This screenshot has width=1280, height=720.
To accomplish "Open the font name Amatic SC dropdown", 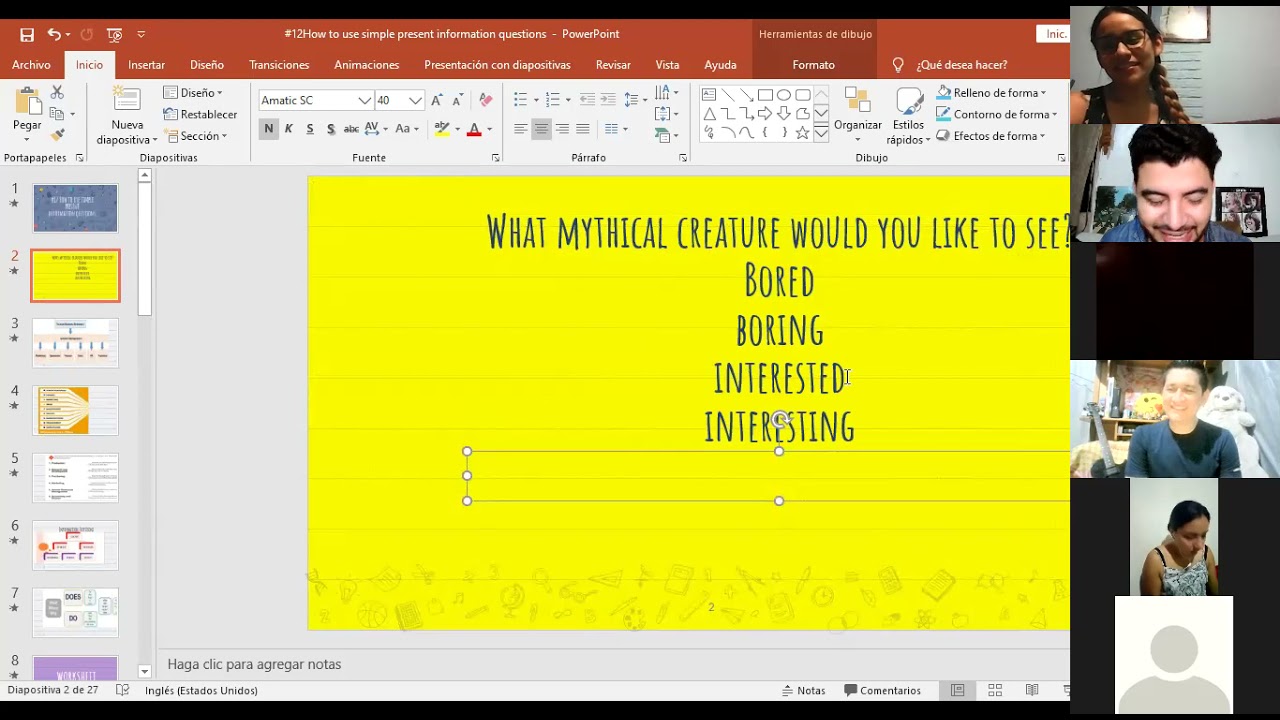I will [364, 100].
